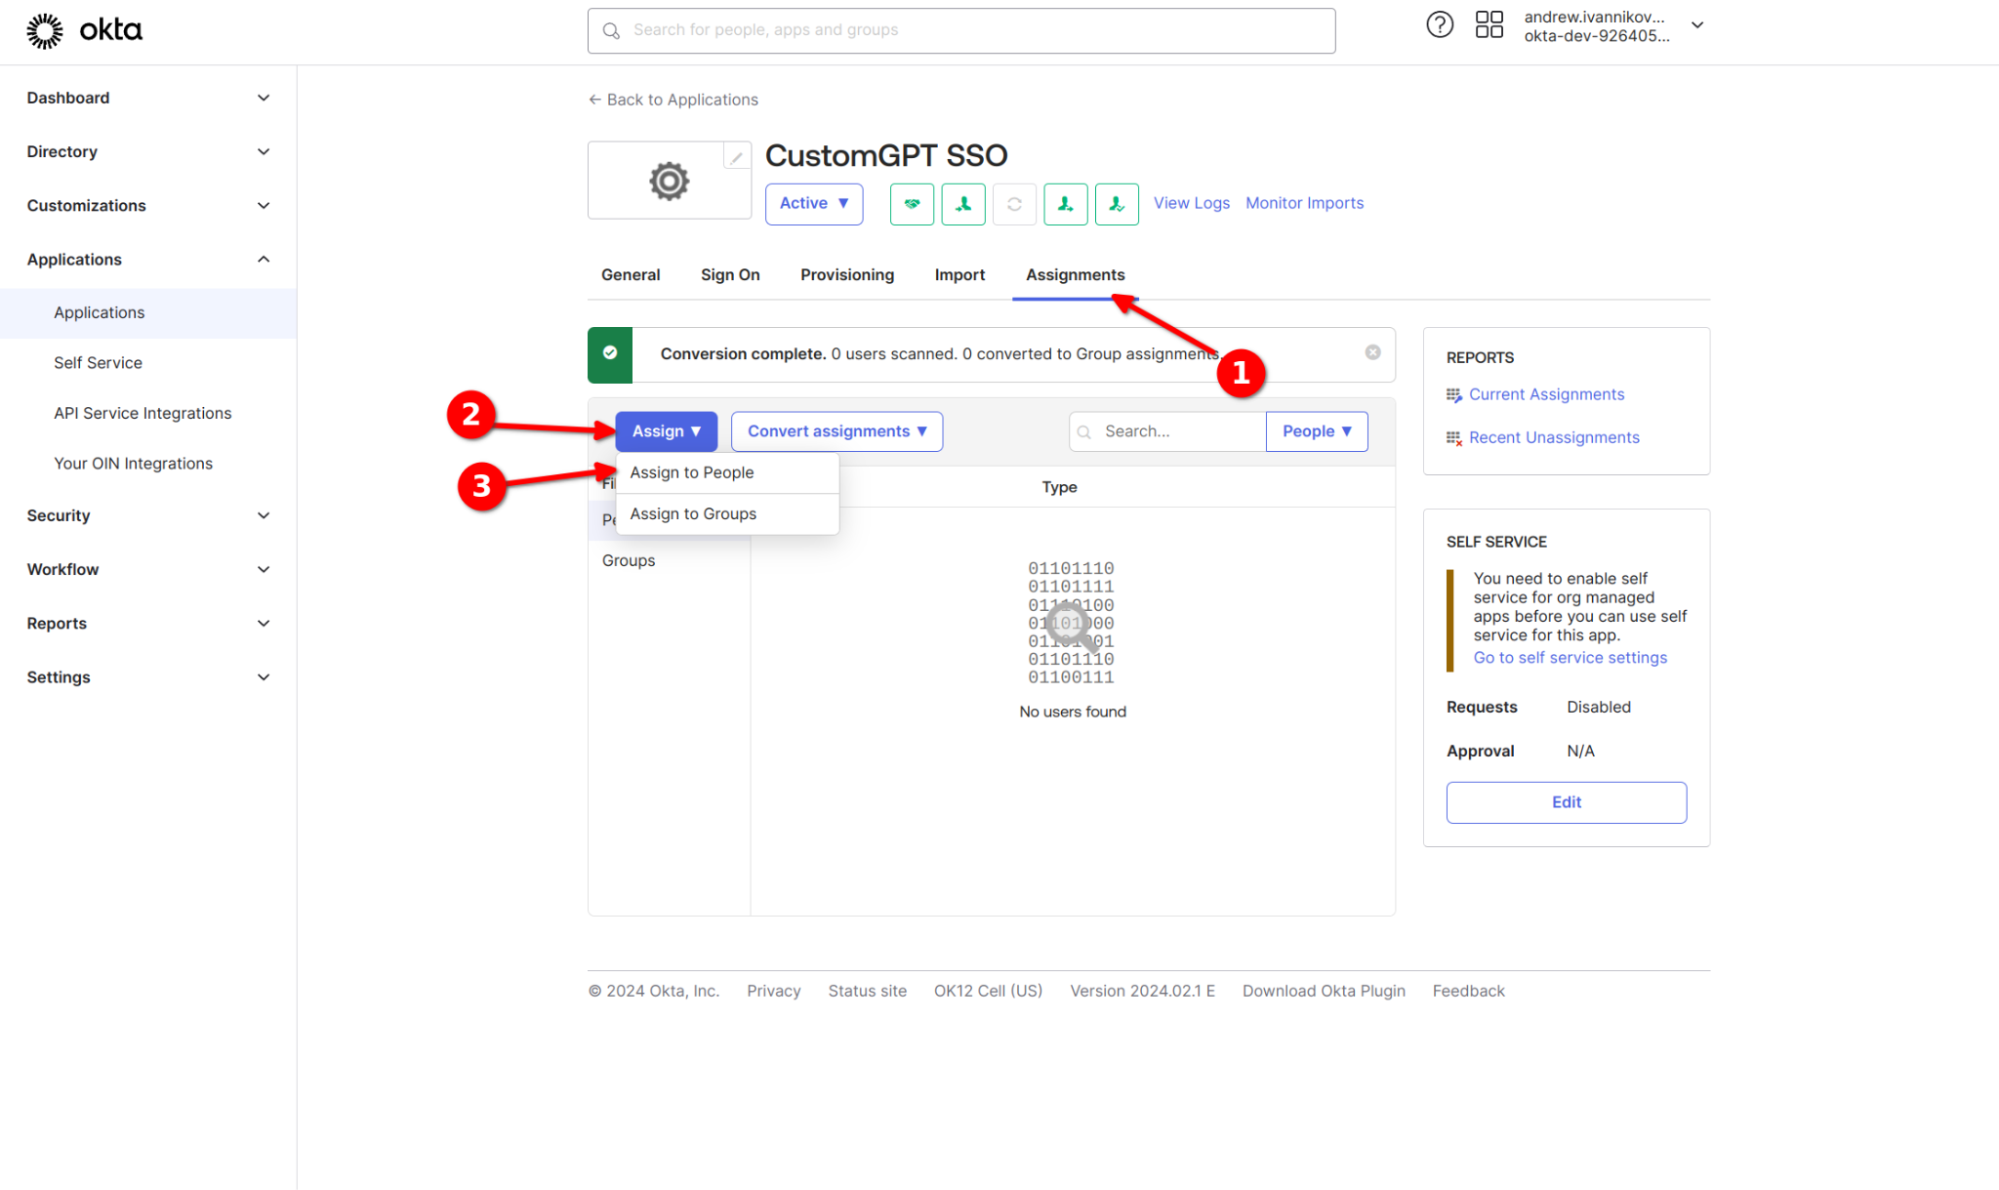The height and width of the screenshot is (1190, 1999).
Task: Click the Assignments tab
Action: pos(1075,273)
